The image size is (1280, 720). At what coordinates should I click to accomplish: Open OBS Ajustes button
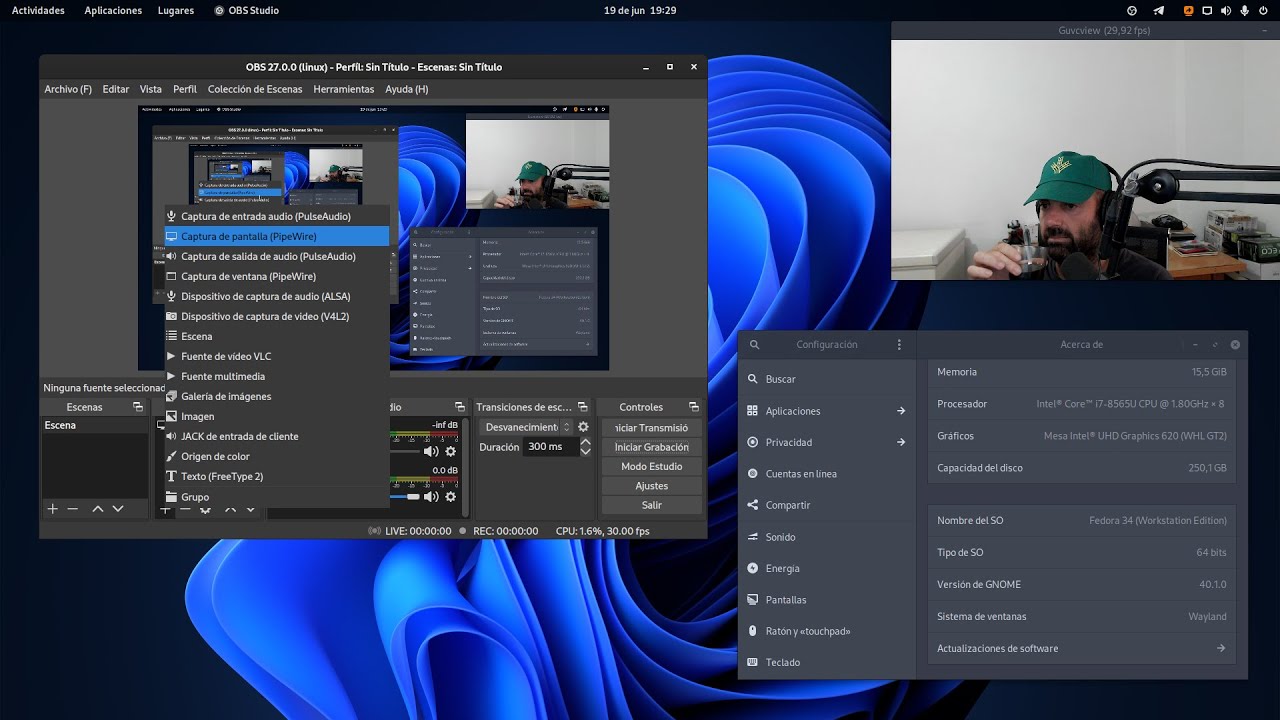[x=652, y=485]
